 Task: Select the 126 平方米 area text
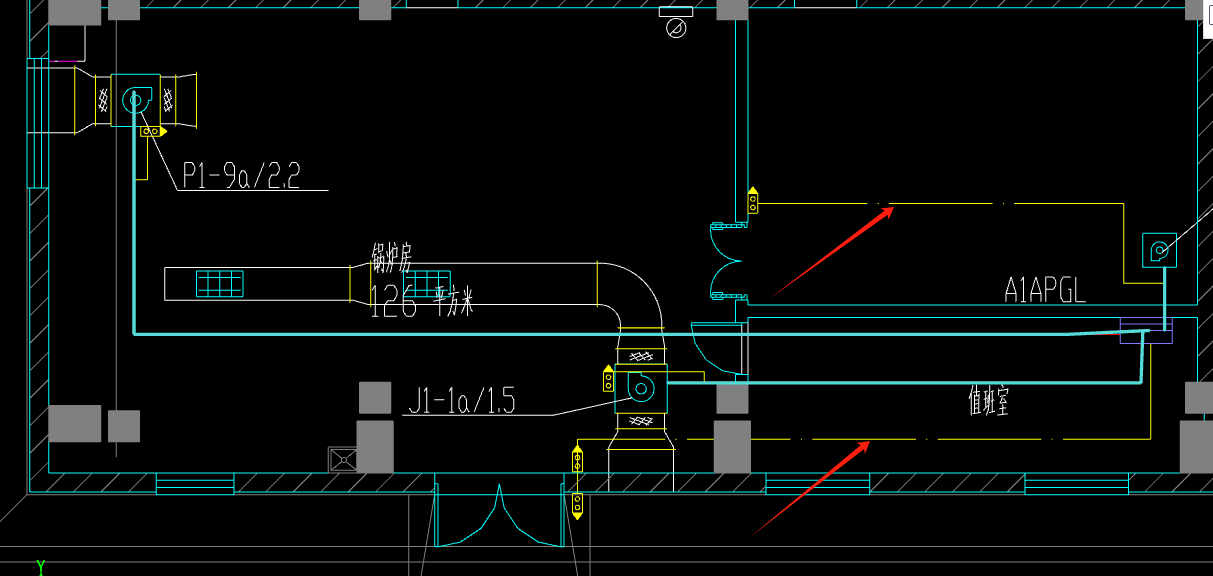421,300
